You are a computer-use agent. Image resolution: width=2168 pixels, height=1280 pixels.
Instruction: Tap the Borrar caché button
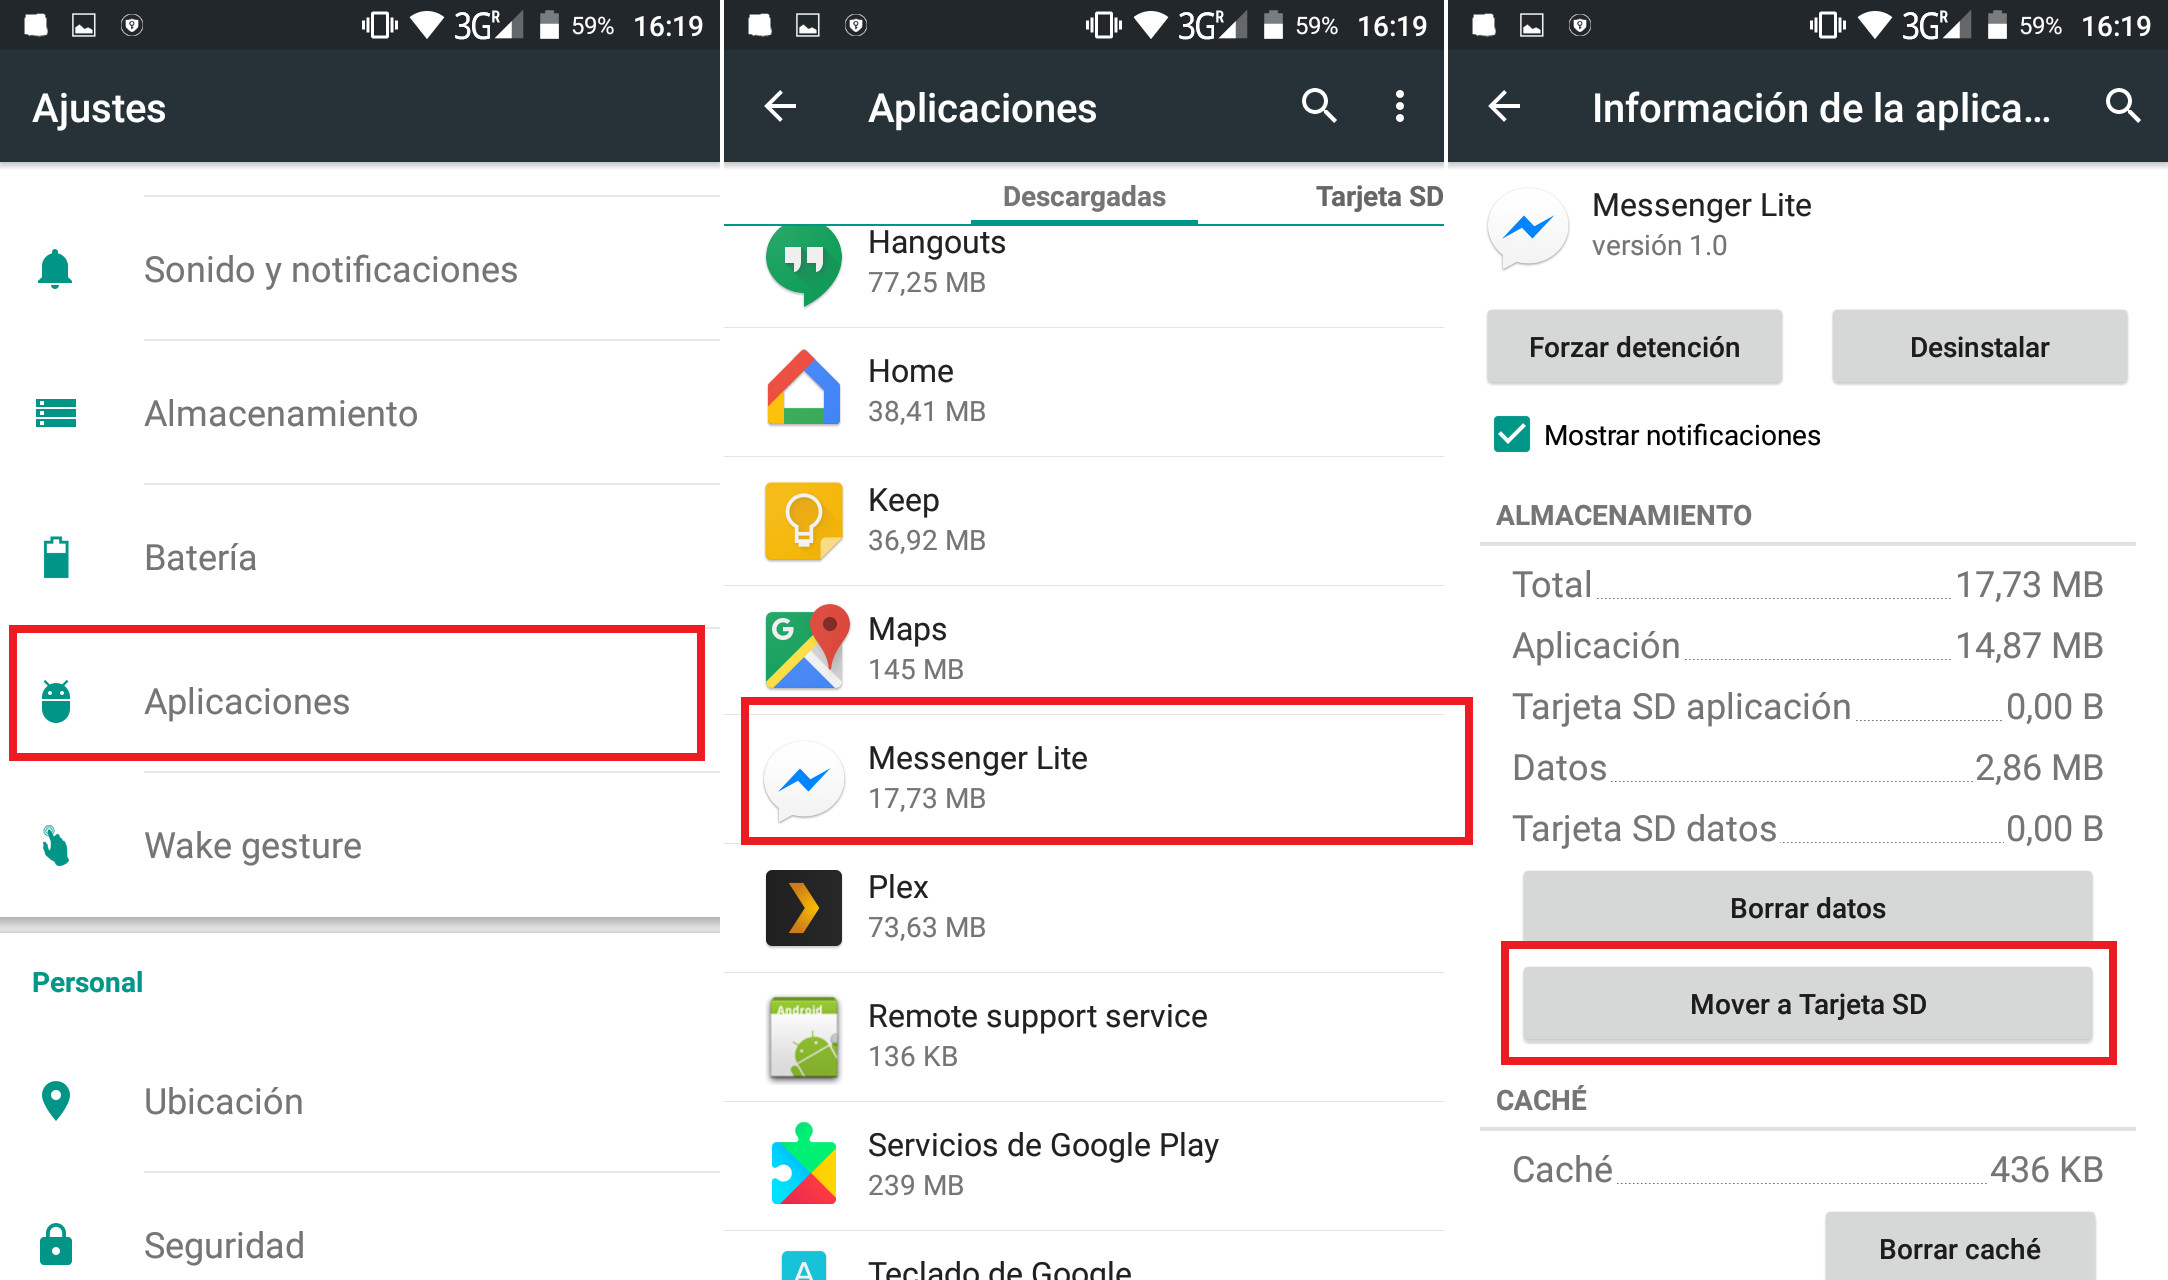(1960, 1249)
